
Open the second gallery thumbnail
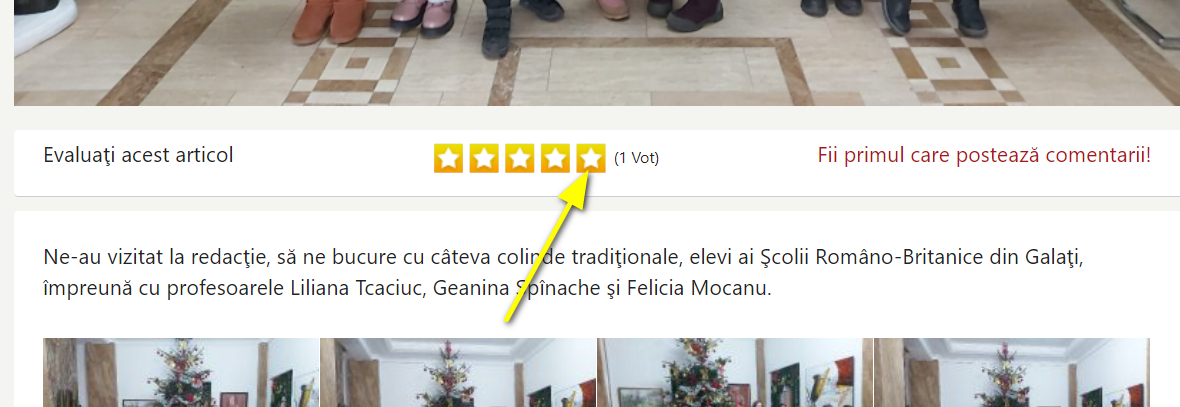point(458,372)
